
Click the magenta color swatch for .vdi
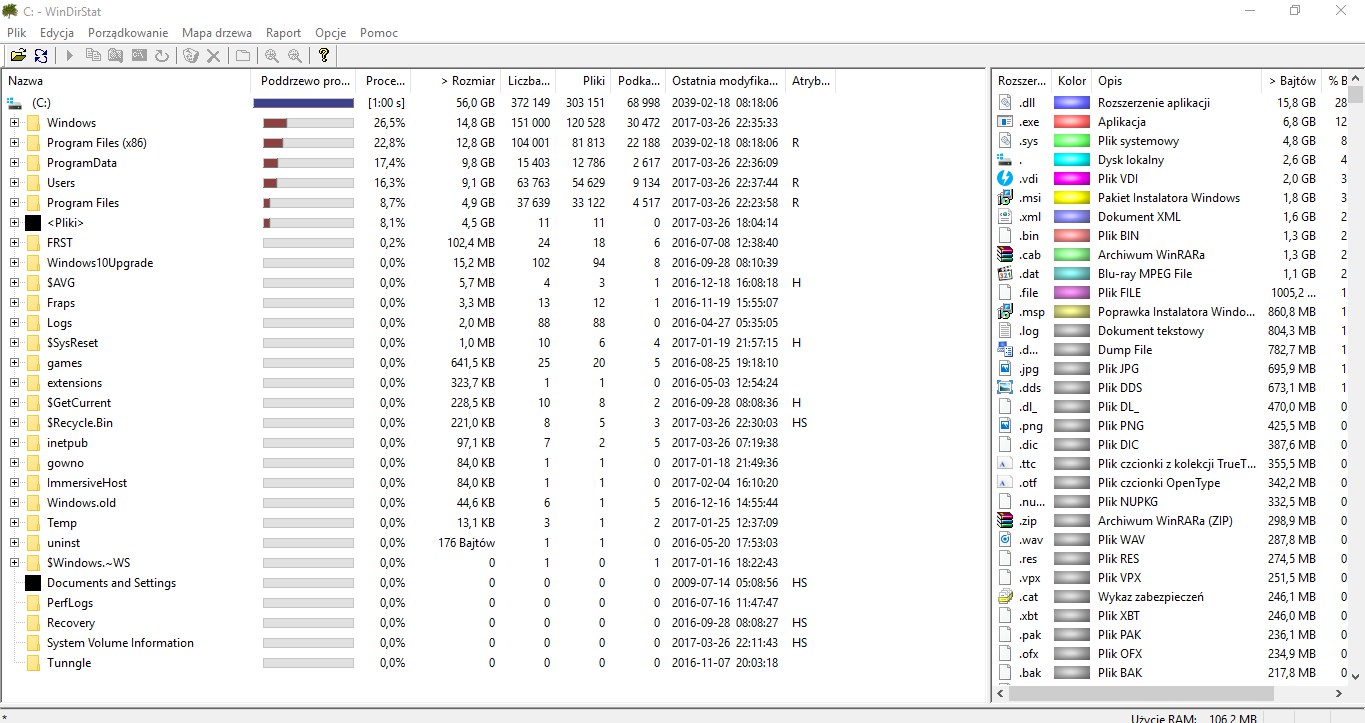(1071, 179)
